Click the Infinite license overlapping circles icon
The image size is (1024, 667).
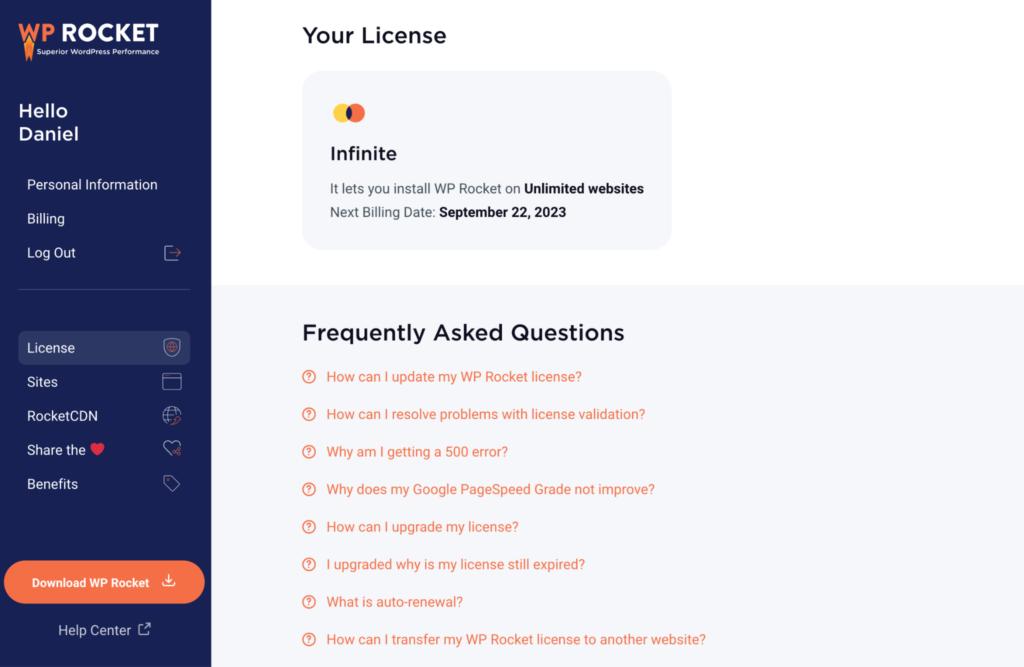pos(349,113)
